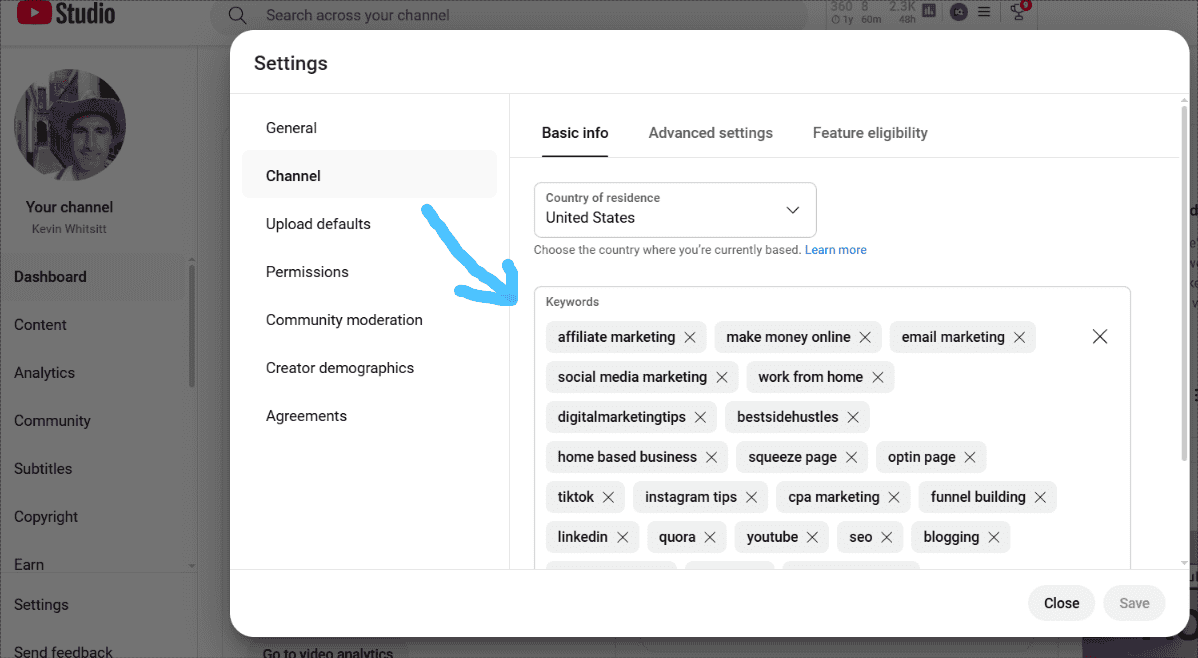Click the search magnifier icon
Viewport: 1198px width, 658px height.
click(238, 15)
